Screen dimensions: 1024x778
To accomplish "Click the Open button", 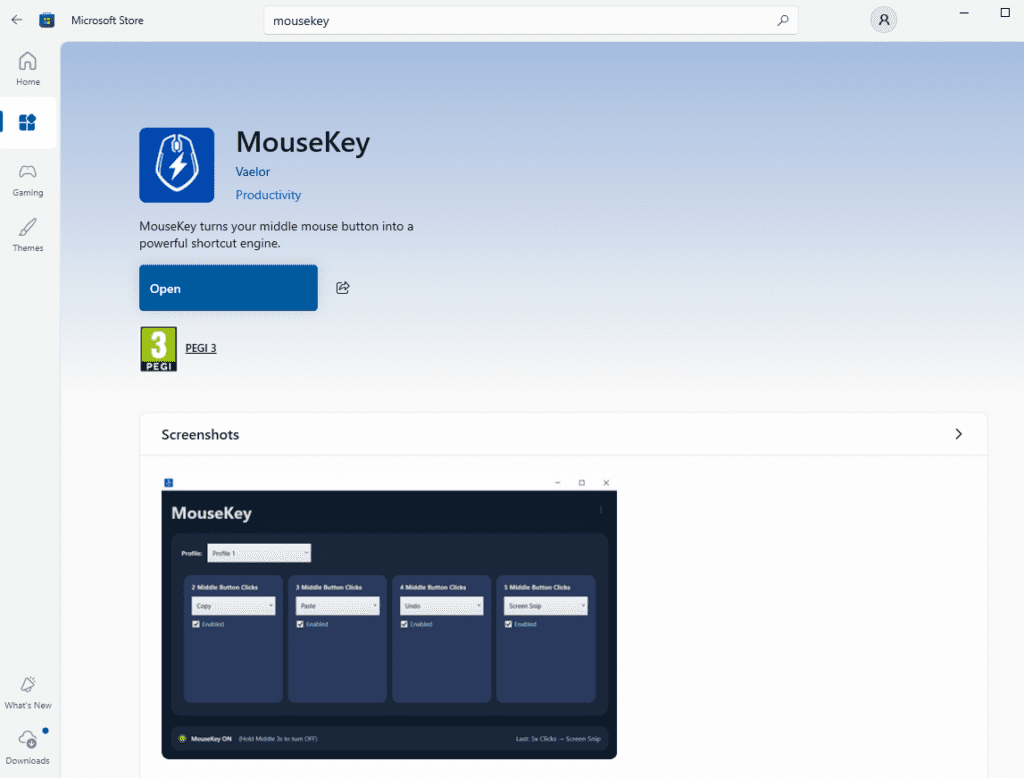I will [x=228, y=288].
